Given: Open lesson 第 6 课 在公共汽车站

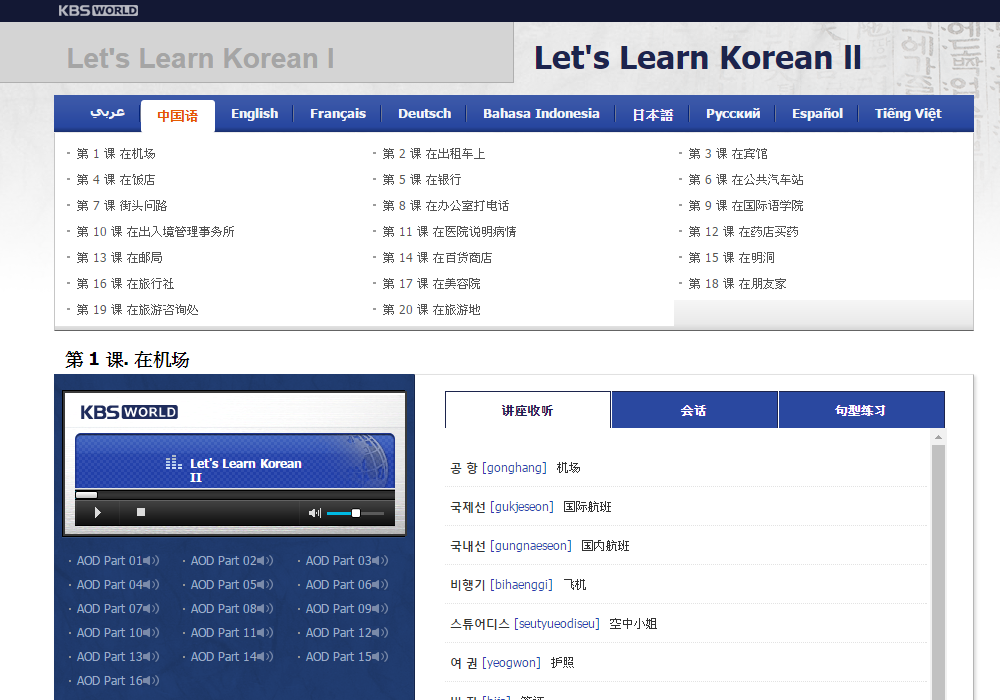Looking at the screenshot, I should click(x=746, y=180).
